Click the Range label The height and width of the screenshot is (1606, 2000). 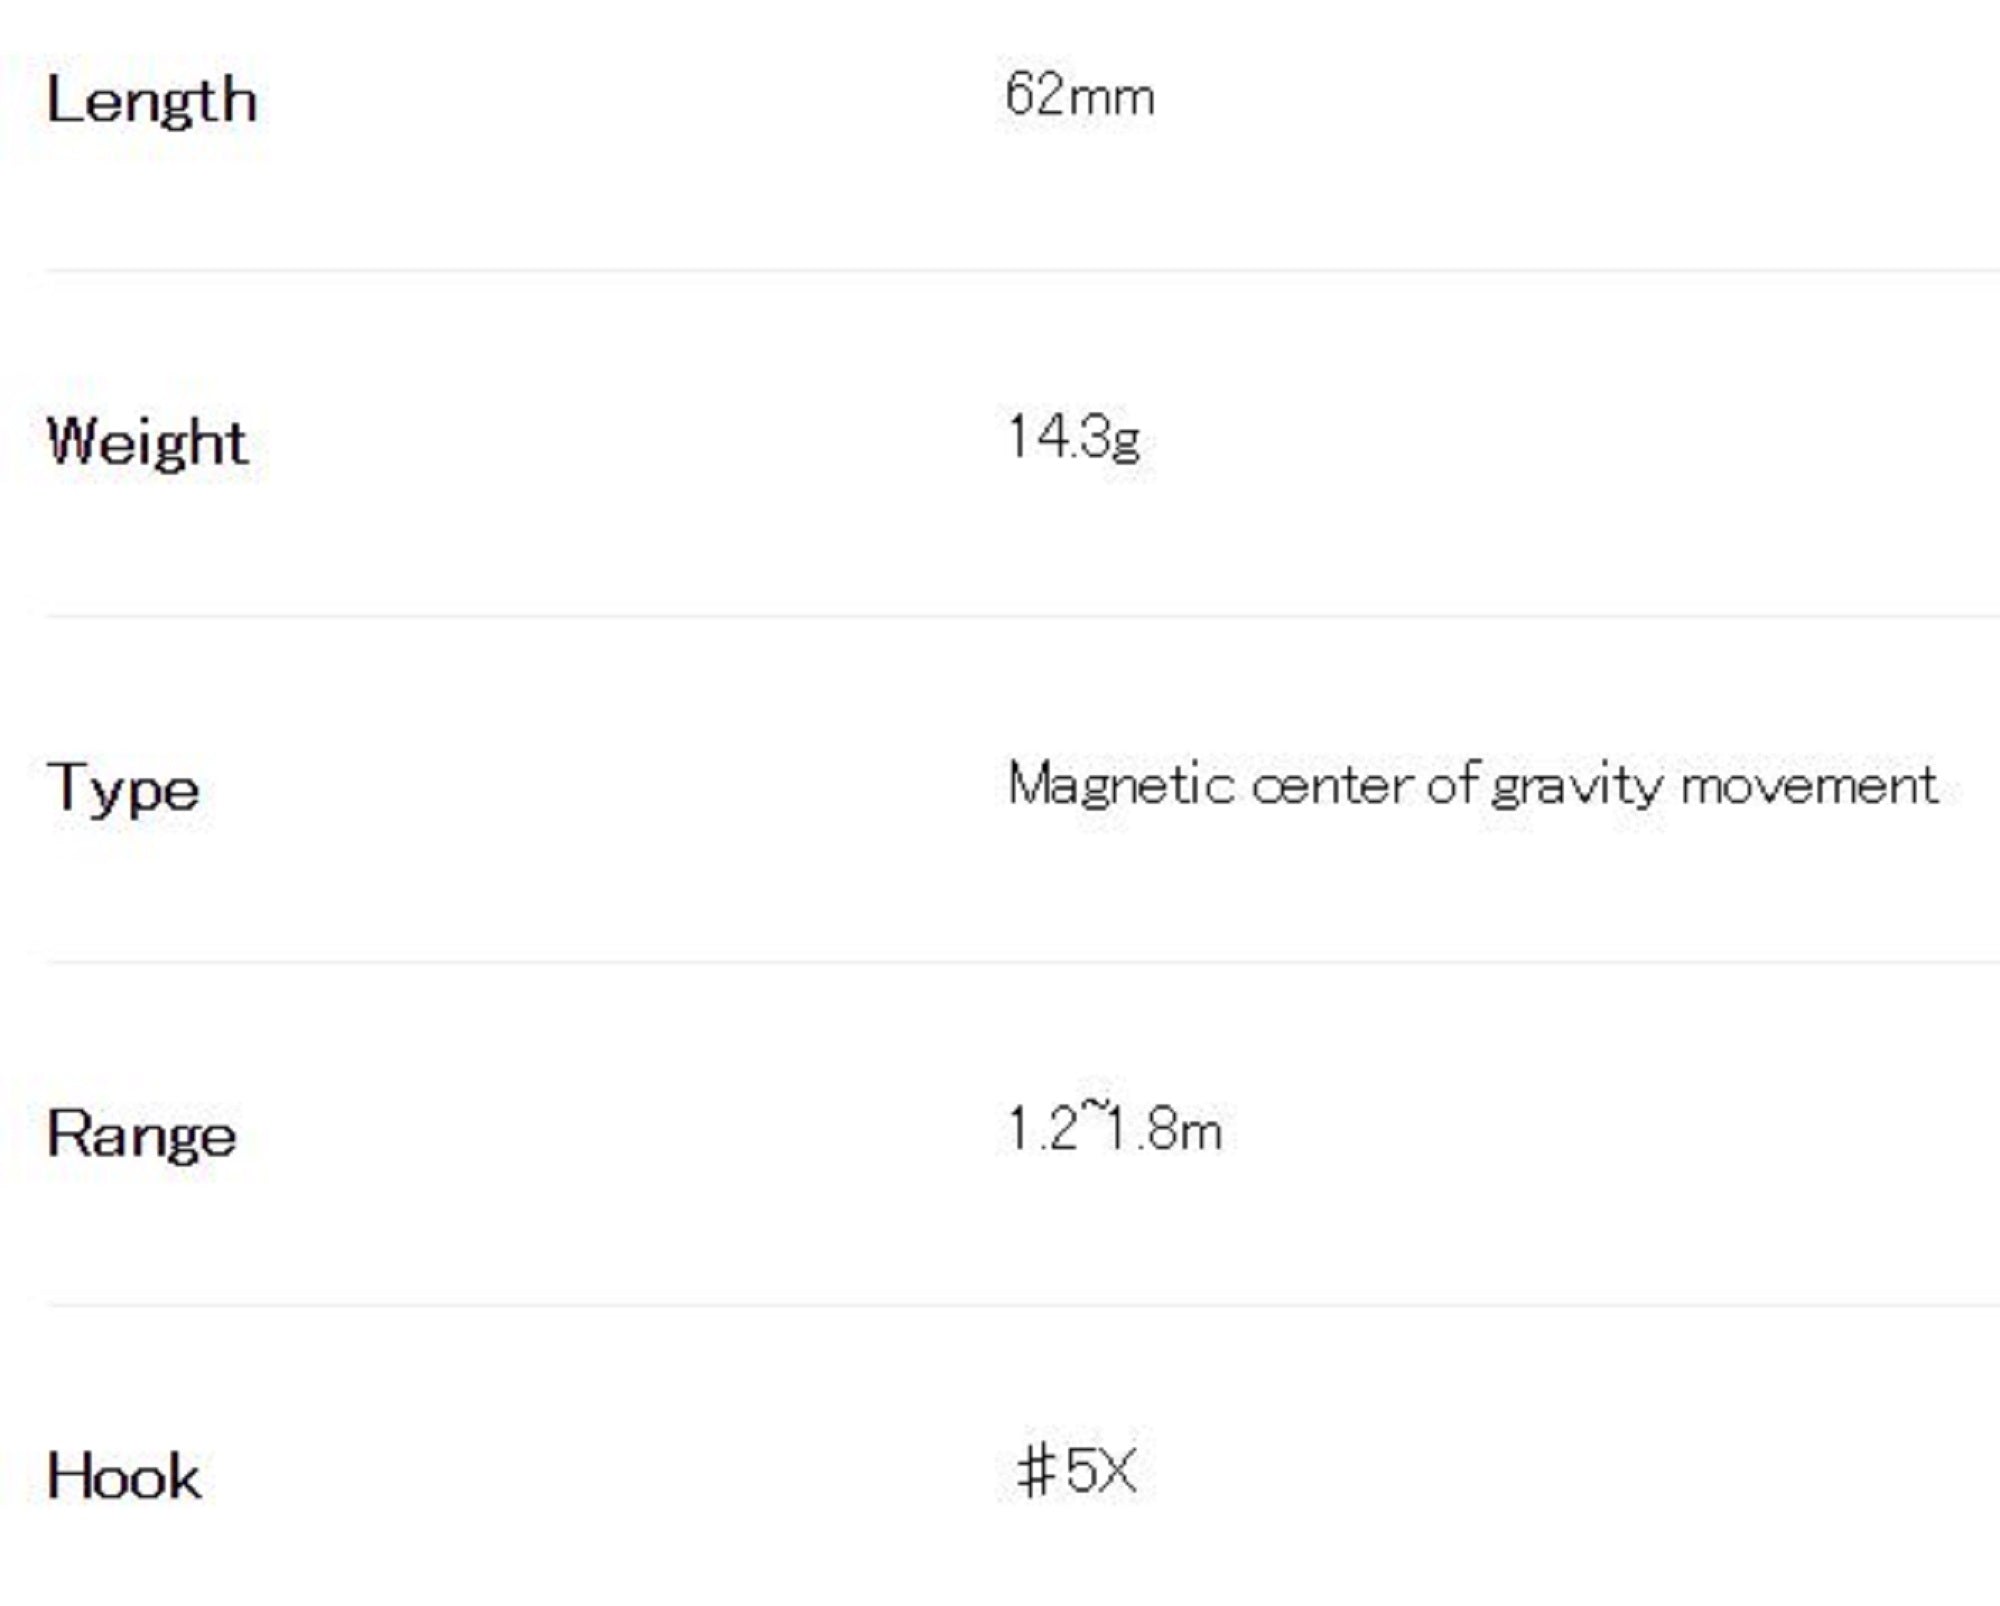pyautogui.click(x=141, y=1135)
